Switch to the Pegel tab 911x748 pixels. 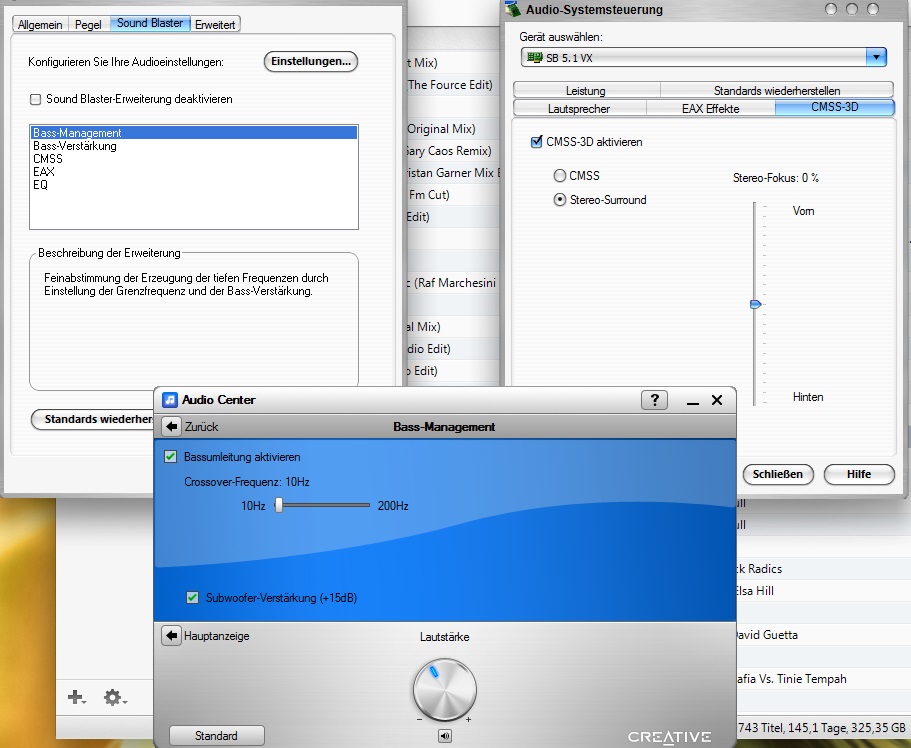click(88, 24)
